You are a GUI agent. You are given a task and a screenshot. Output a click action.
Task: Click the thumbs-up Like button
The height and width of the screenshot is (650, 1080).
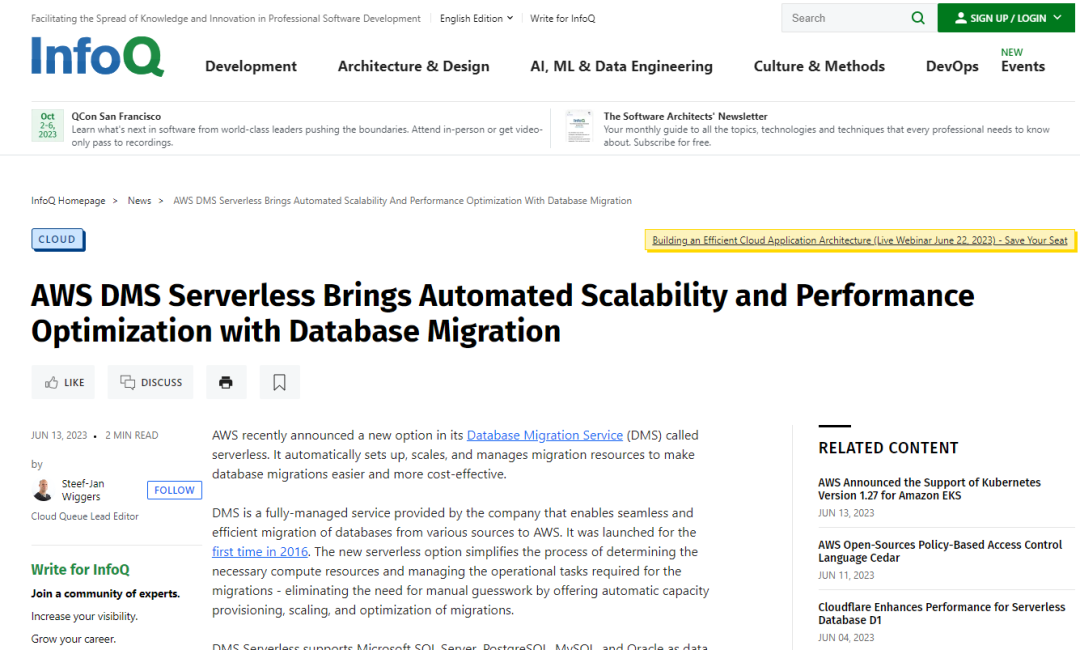pos(63,382)
